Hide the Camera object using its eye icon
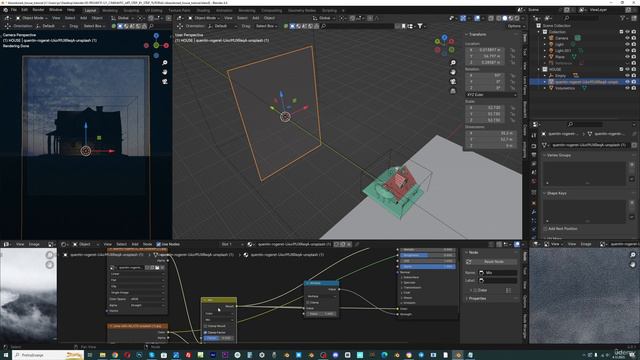 [627, 38]
